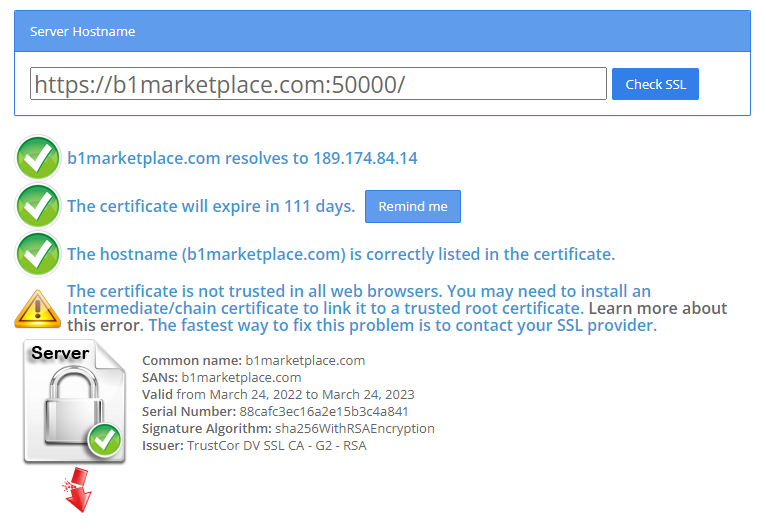766x529 pixels.
Task: Click the Serial Number 88cafc3ec16a2e15b3c4a841 line
Action: [275, 411]
